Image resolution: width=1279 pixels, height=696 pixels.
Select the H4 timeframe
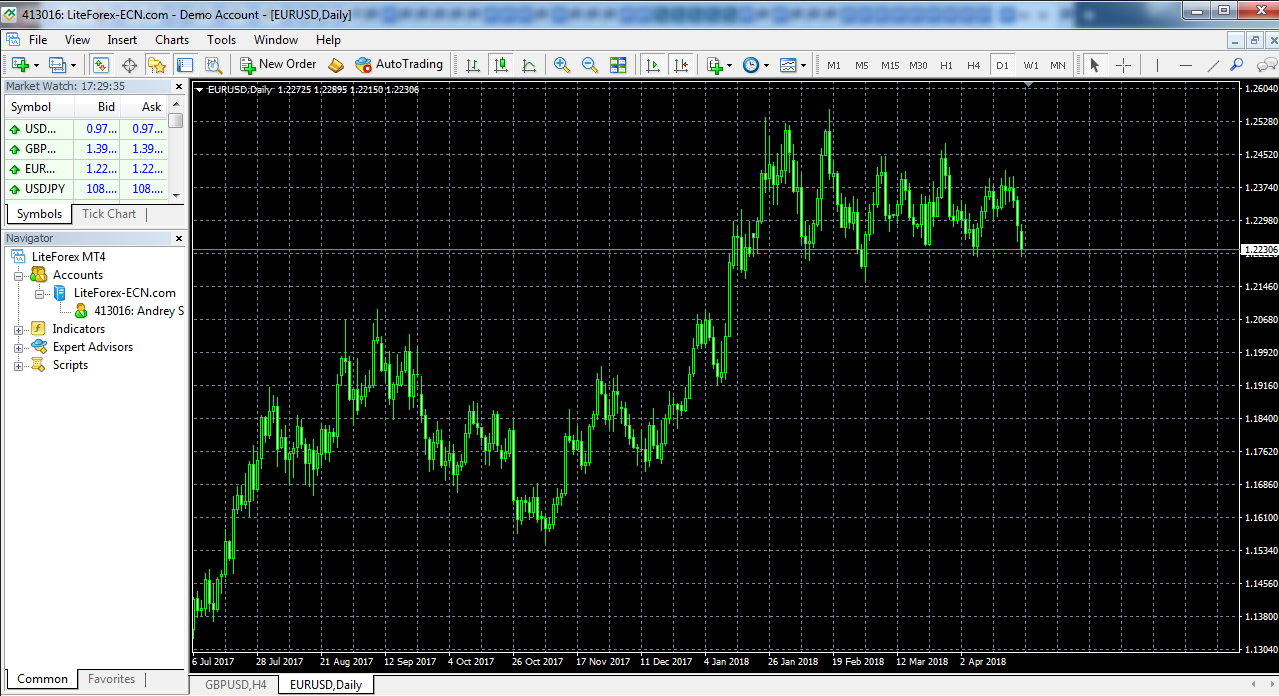[974, 65]
